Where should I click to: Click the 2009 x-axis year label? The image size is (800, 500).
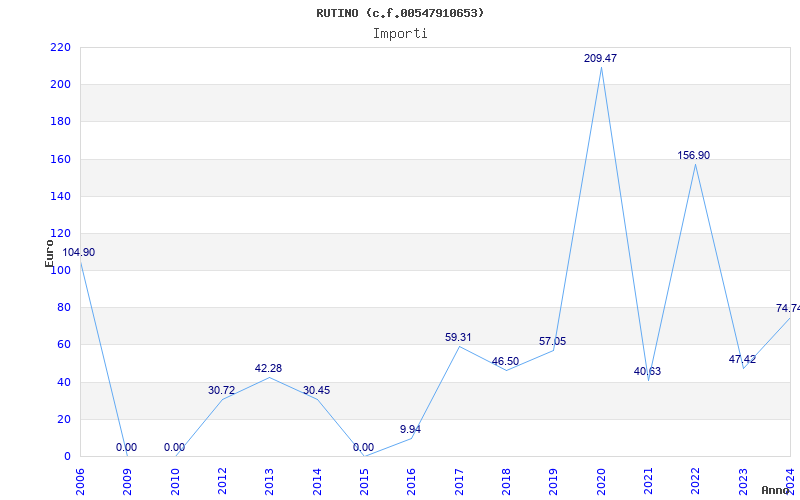pos(128,482)
